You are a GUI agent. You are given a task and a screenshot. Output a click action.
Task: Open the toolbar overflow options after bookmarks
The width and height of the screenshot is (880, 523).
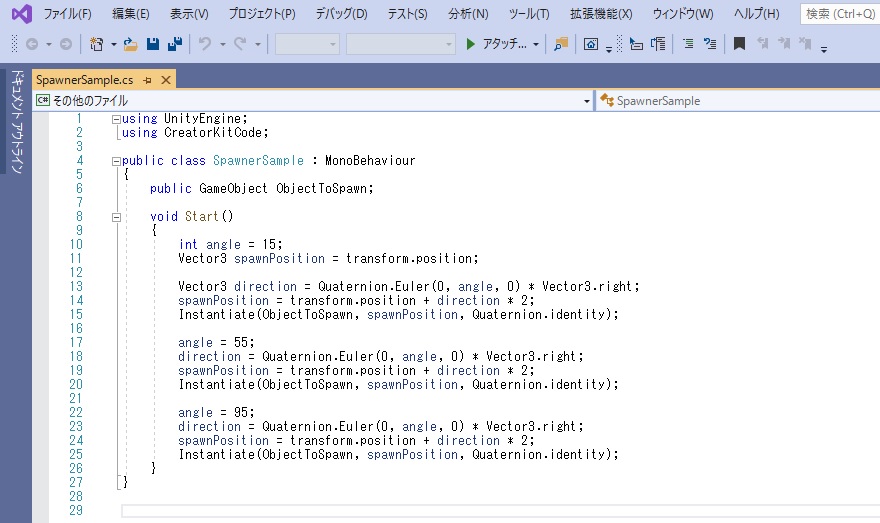coord(824,49)
